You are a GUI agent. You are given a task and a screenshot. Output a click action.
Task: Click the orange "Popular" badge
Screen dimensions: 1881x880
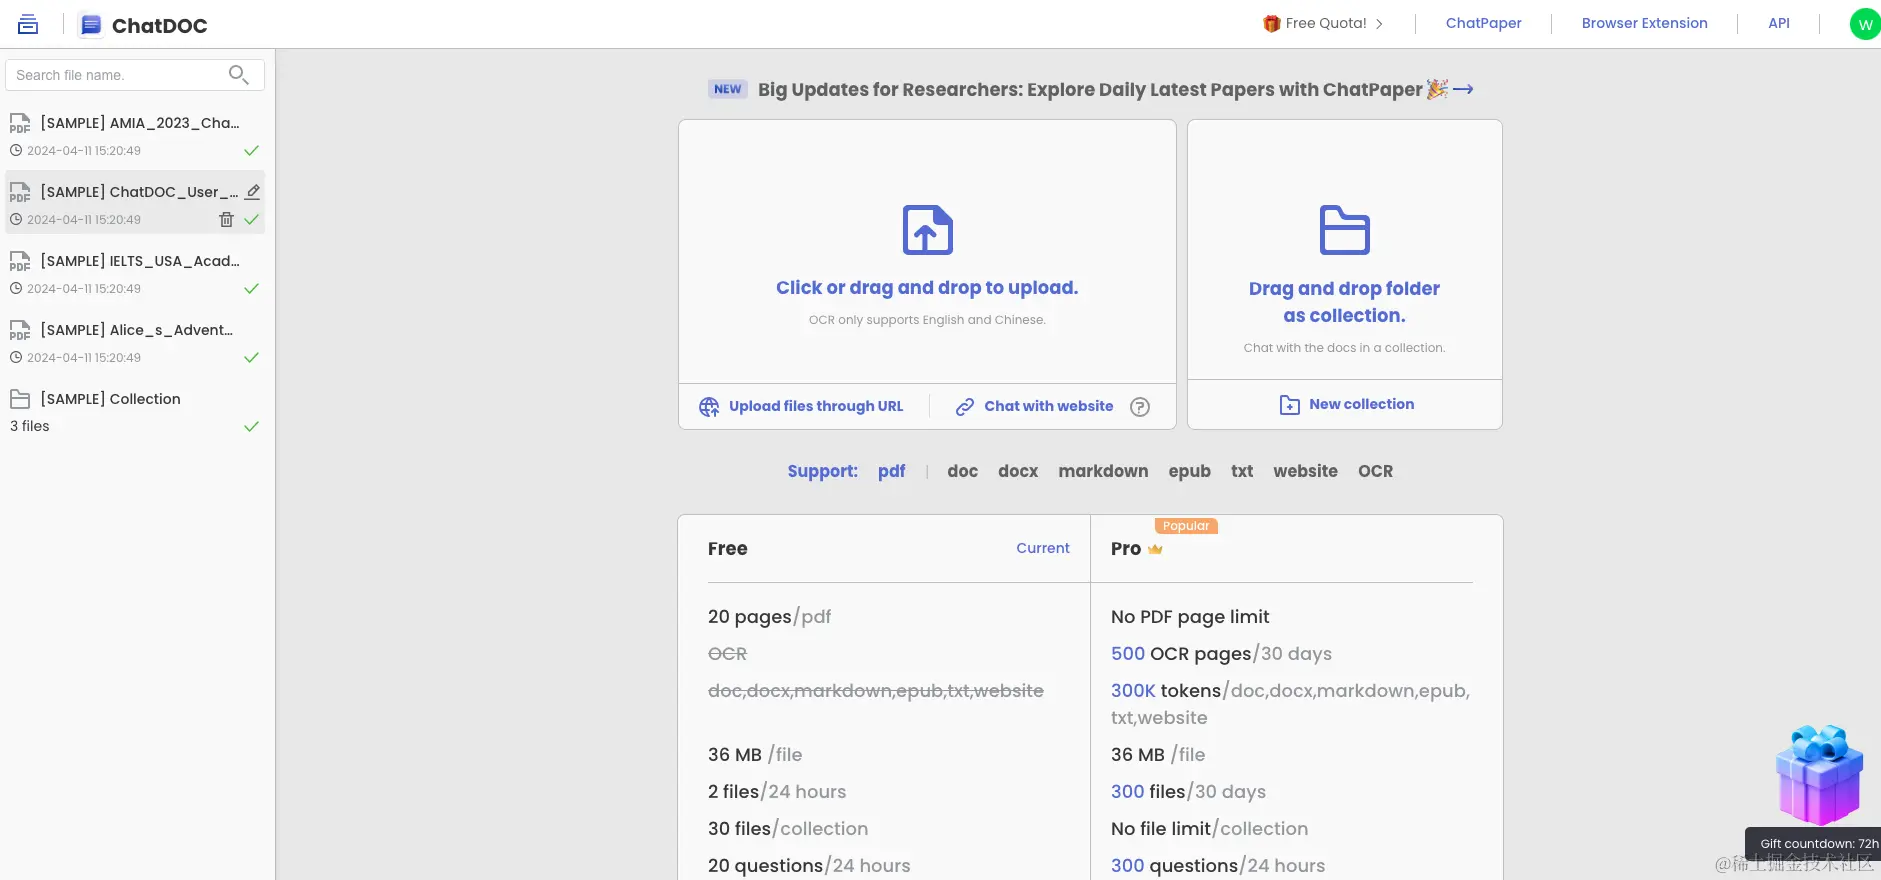point(1186,526)
